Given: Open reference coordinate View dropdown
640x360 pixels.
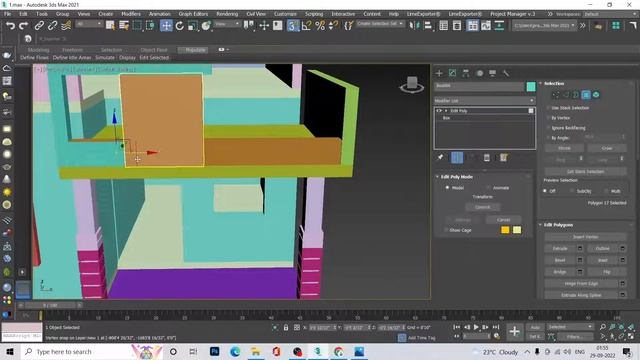Looking at the screenshot, I should pyautogui.click(x=227, y=24).
